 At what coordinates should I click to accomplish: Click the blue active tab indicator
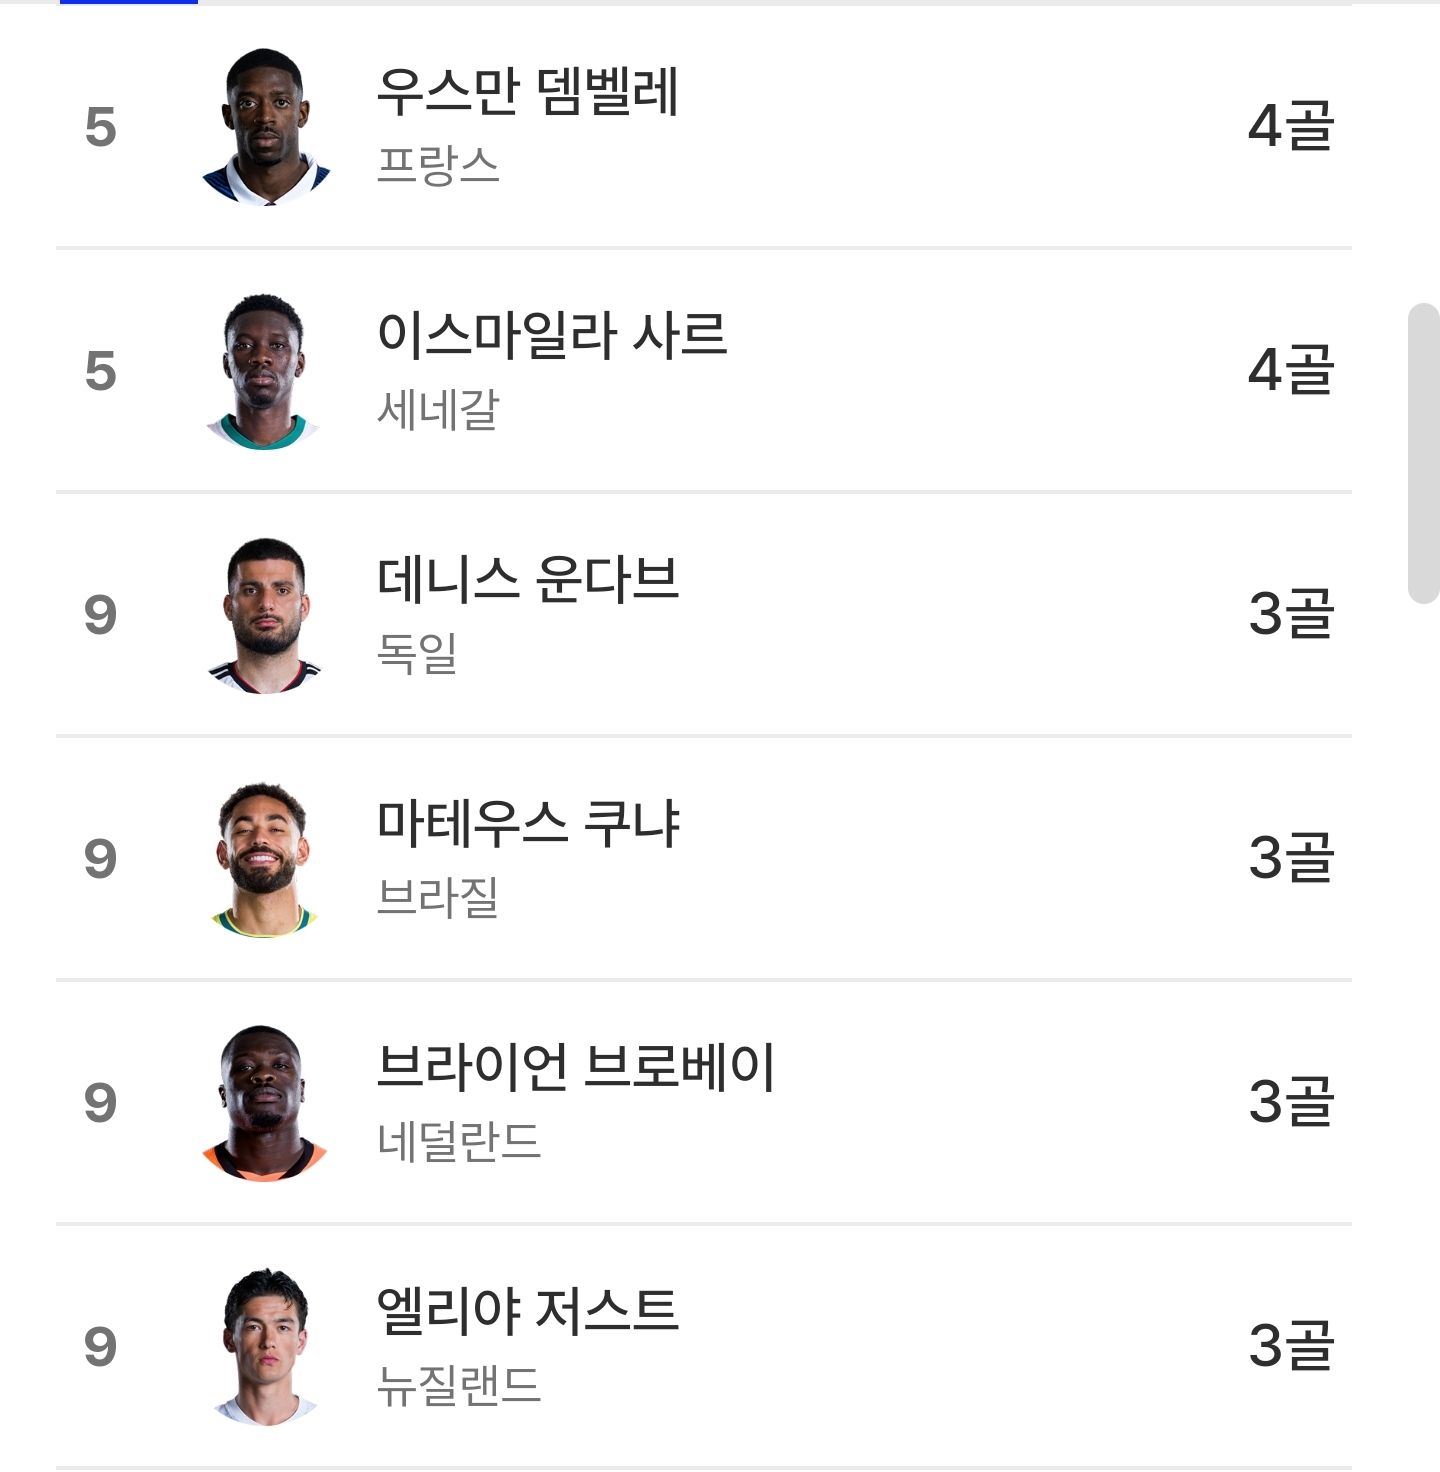[x=129, y=2]
